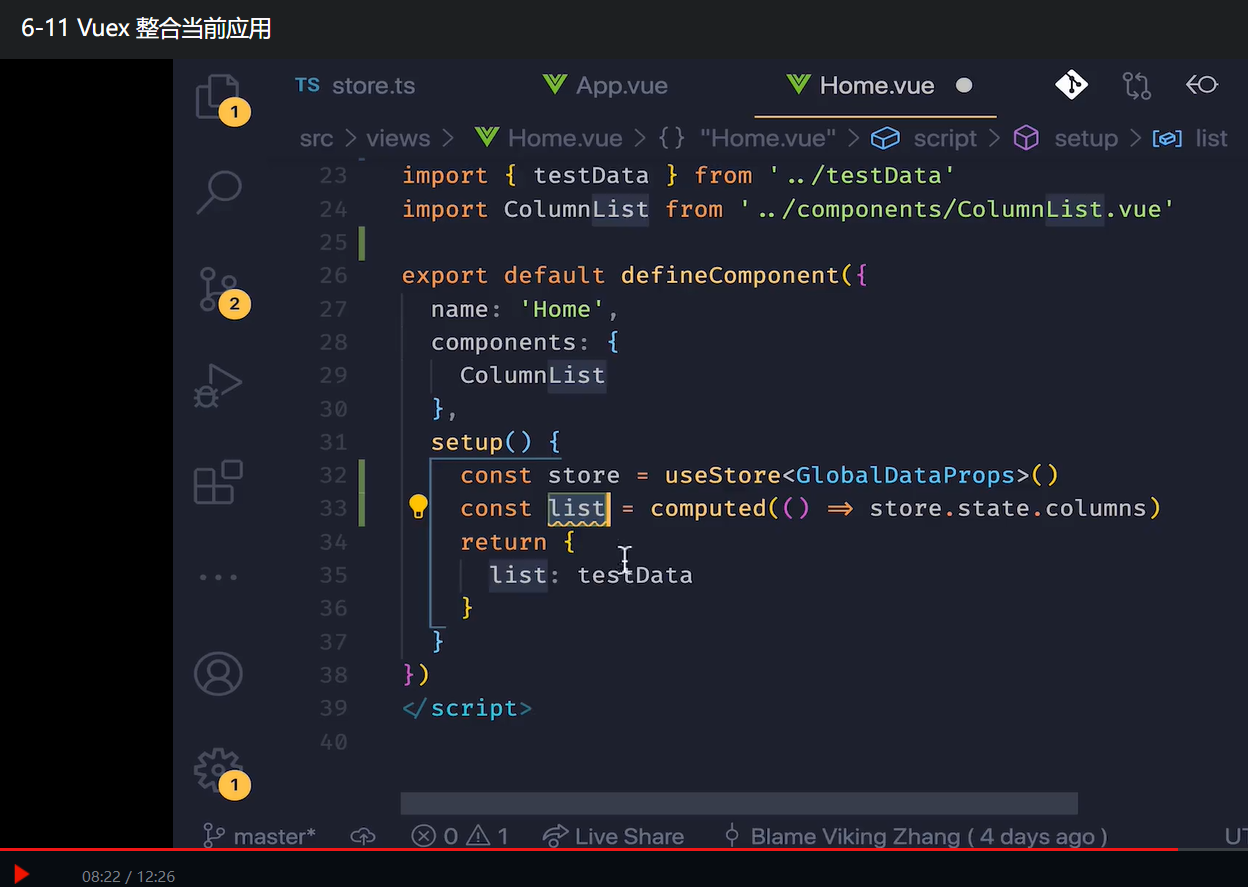1248x887 pixels.
Task: Click 'Home' string on line 27
Action: 562,309
